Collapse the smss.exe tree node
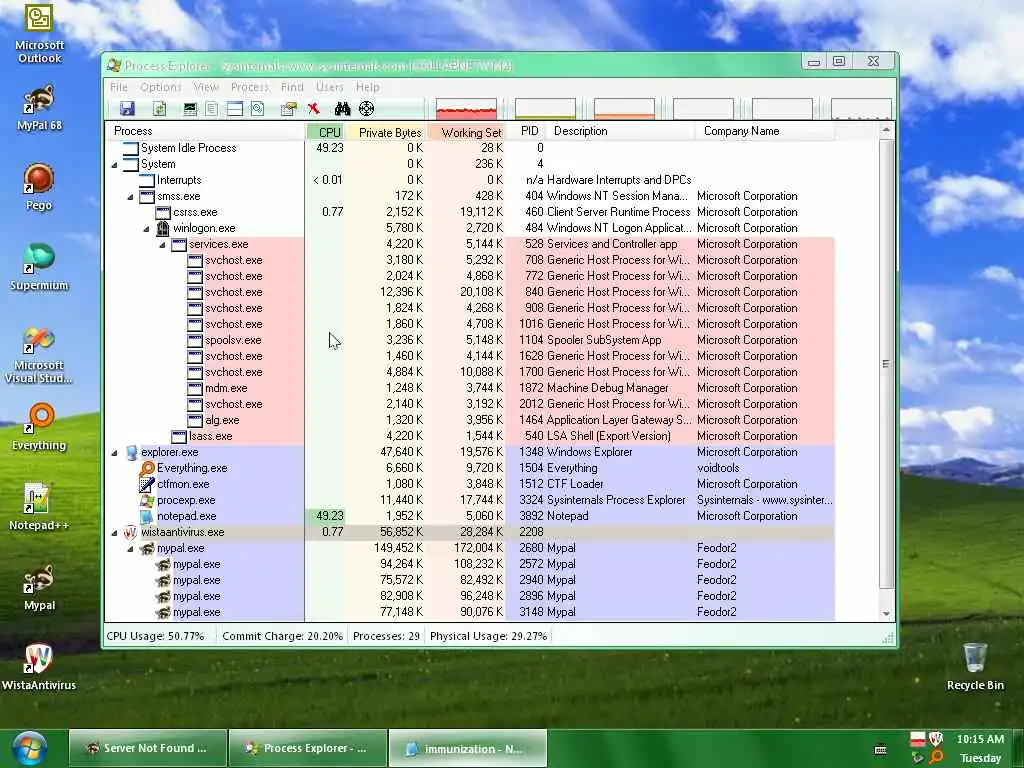The width and height of the screenshot is (1024, 768). 130,197
